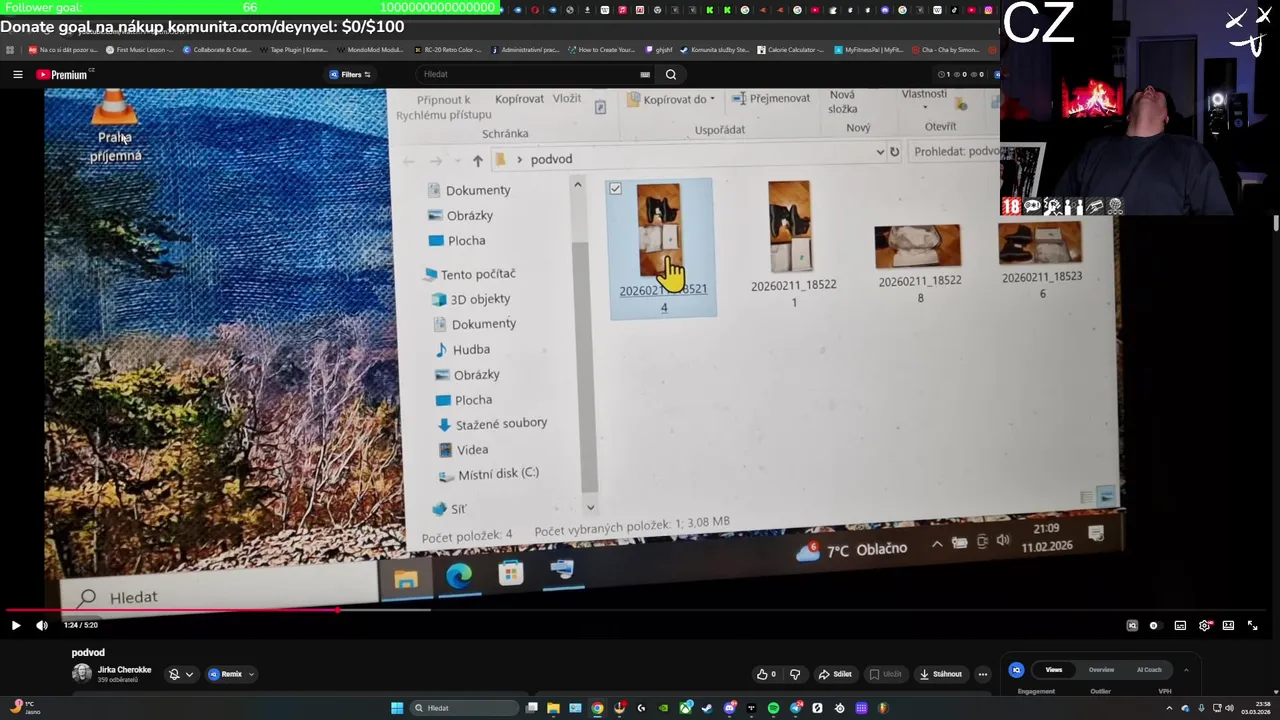Image resolution: width=1280 pixels, height=720 pixels.
Task: Open the Cha - Cha by Simon bookmark
Action: (945, 49)
